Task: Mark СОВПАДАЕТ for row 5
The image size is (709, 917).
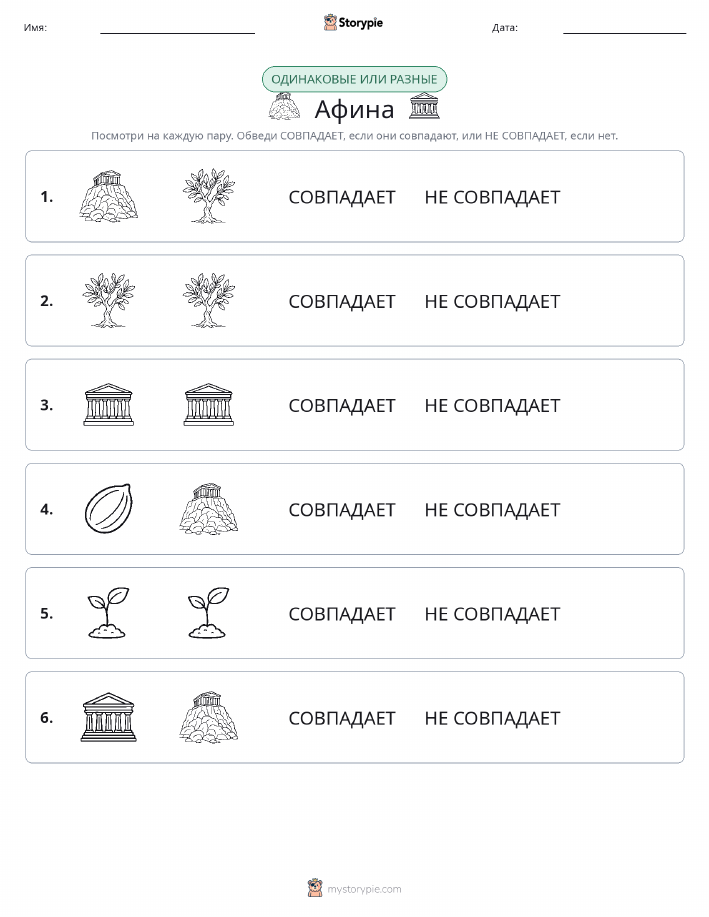Action: (342, 614)
